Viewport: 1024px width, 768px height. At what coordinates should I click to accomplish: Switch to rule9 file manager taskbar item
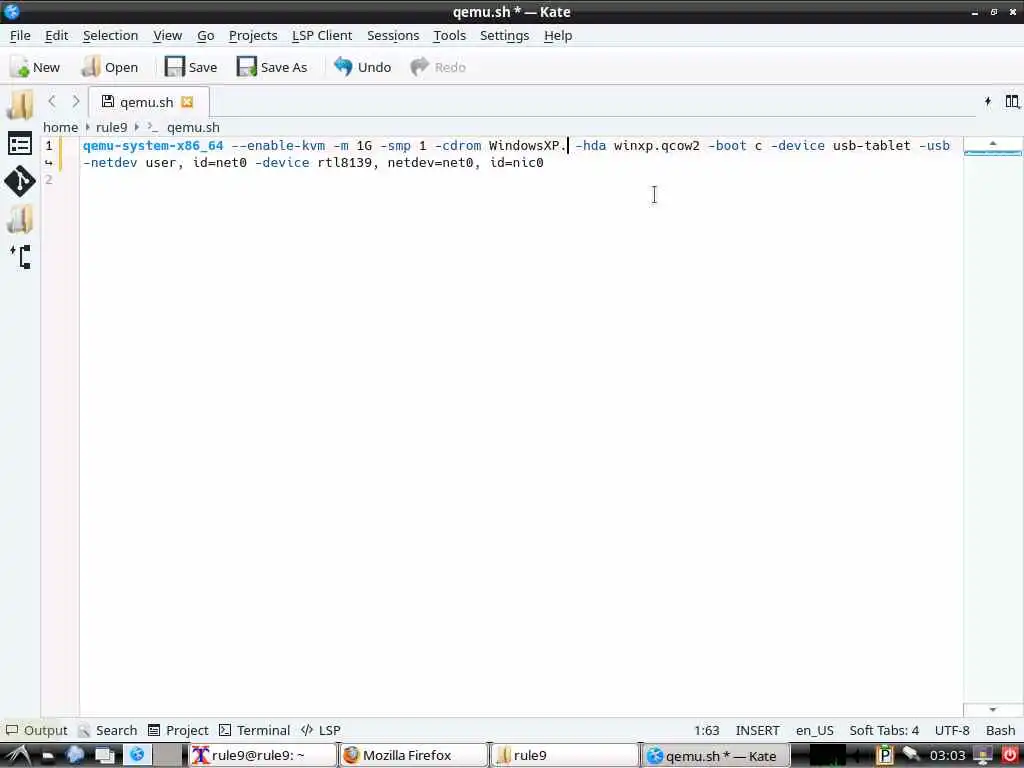click(564, 756)
